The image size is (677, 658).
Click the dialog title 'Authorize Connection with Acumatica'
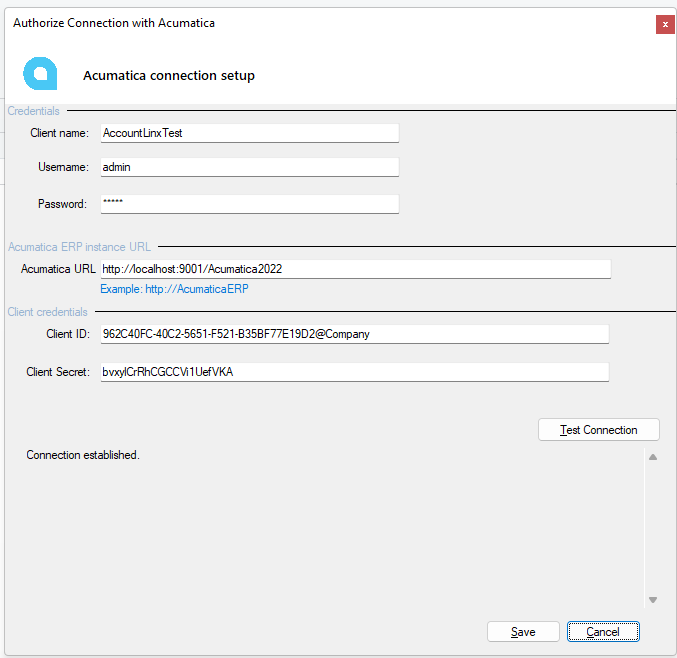coord(114,23)
